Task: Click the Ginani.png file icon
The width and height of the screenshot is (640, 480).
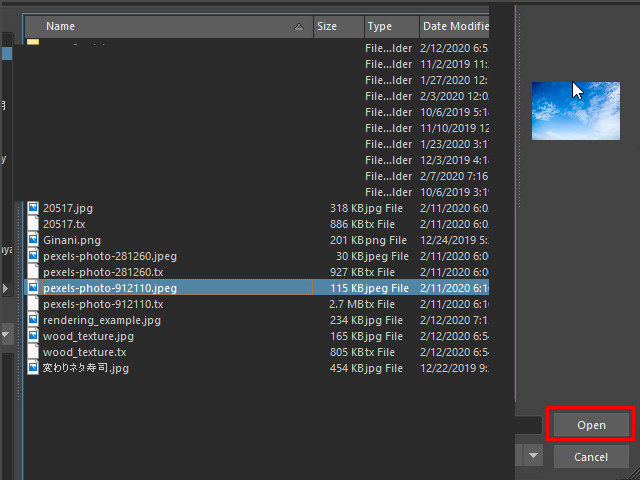Action: pyautogui.click(x=32, y=240)
